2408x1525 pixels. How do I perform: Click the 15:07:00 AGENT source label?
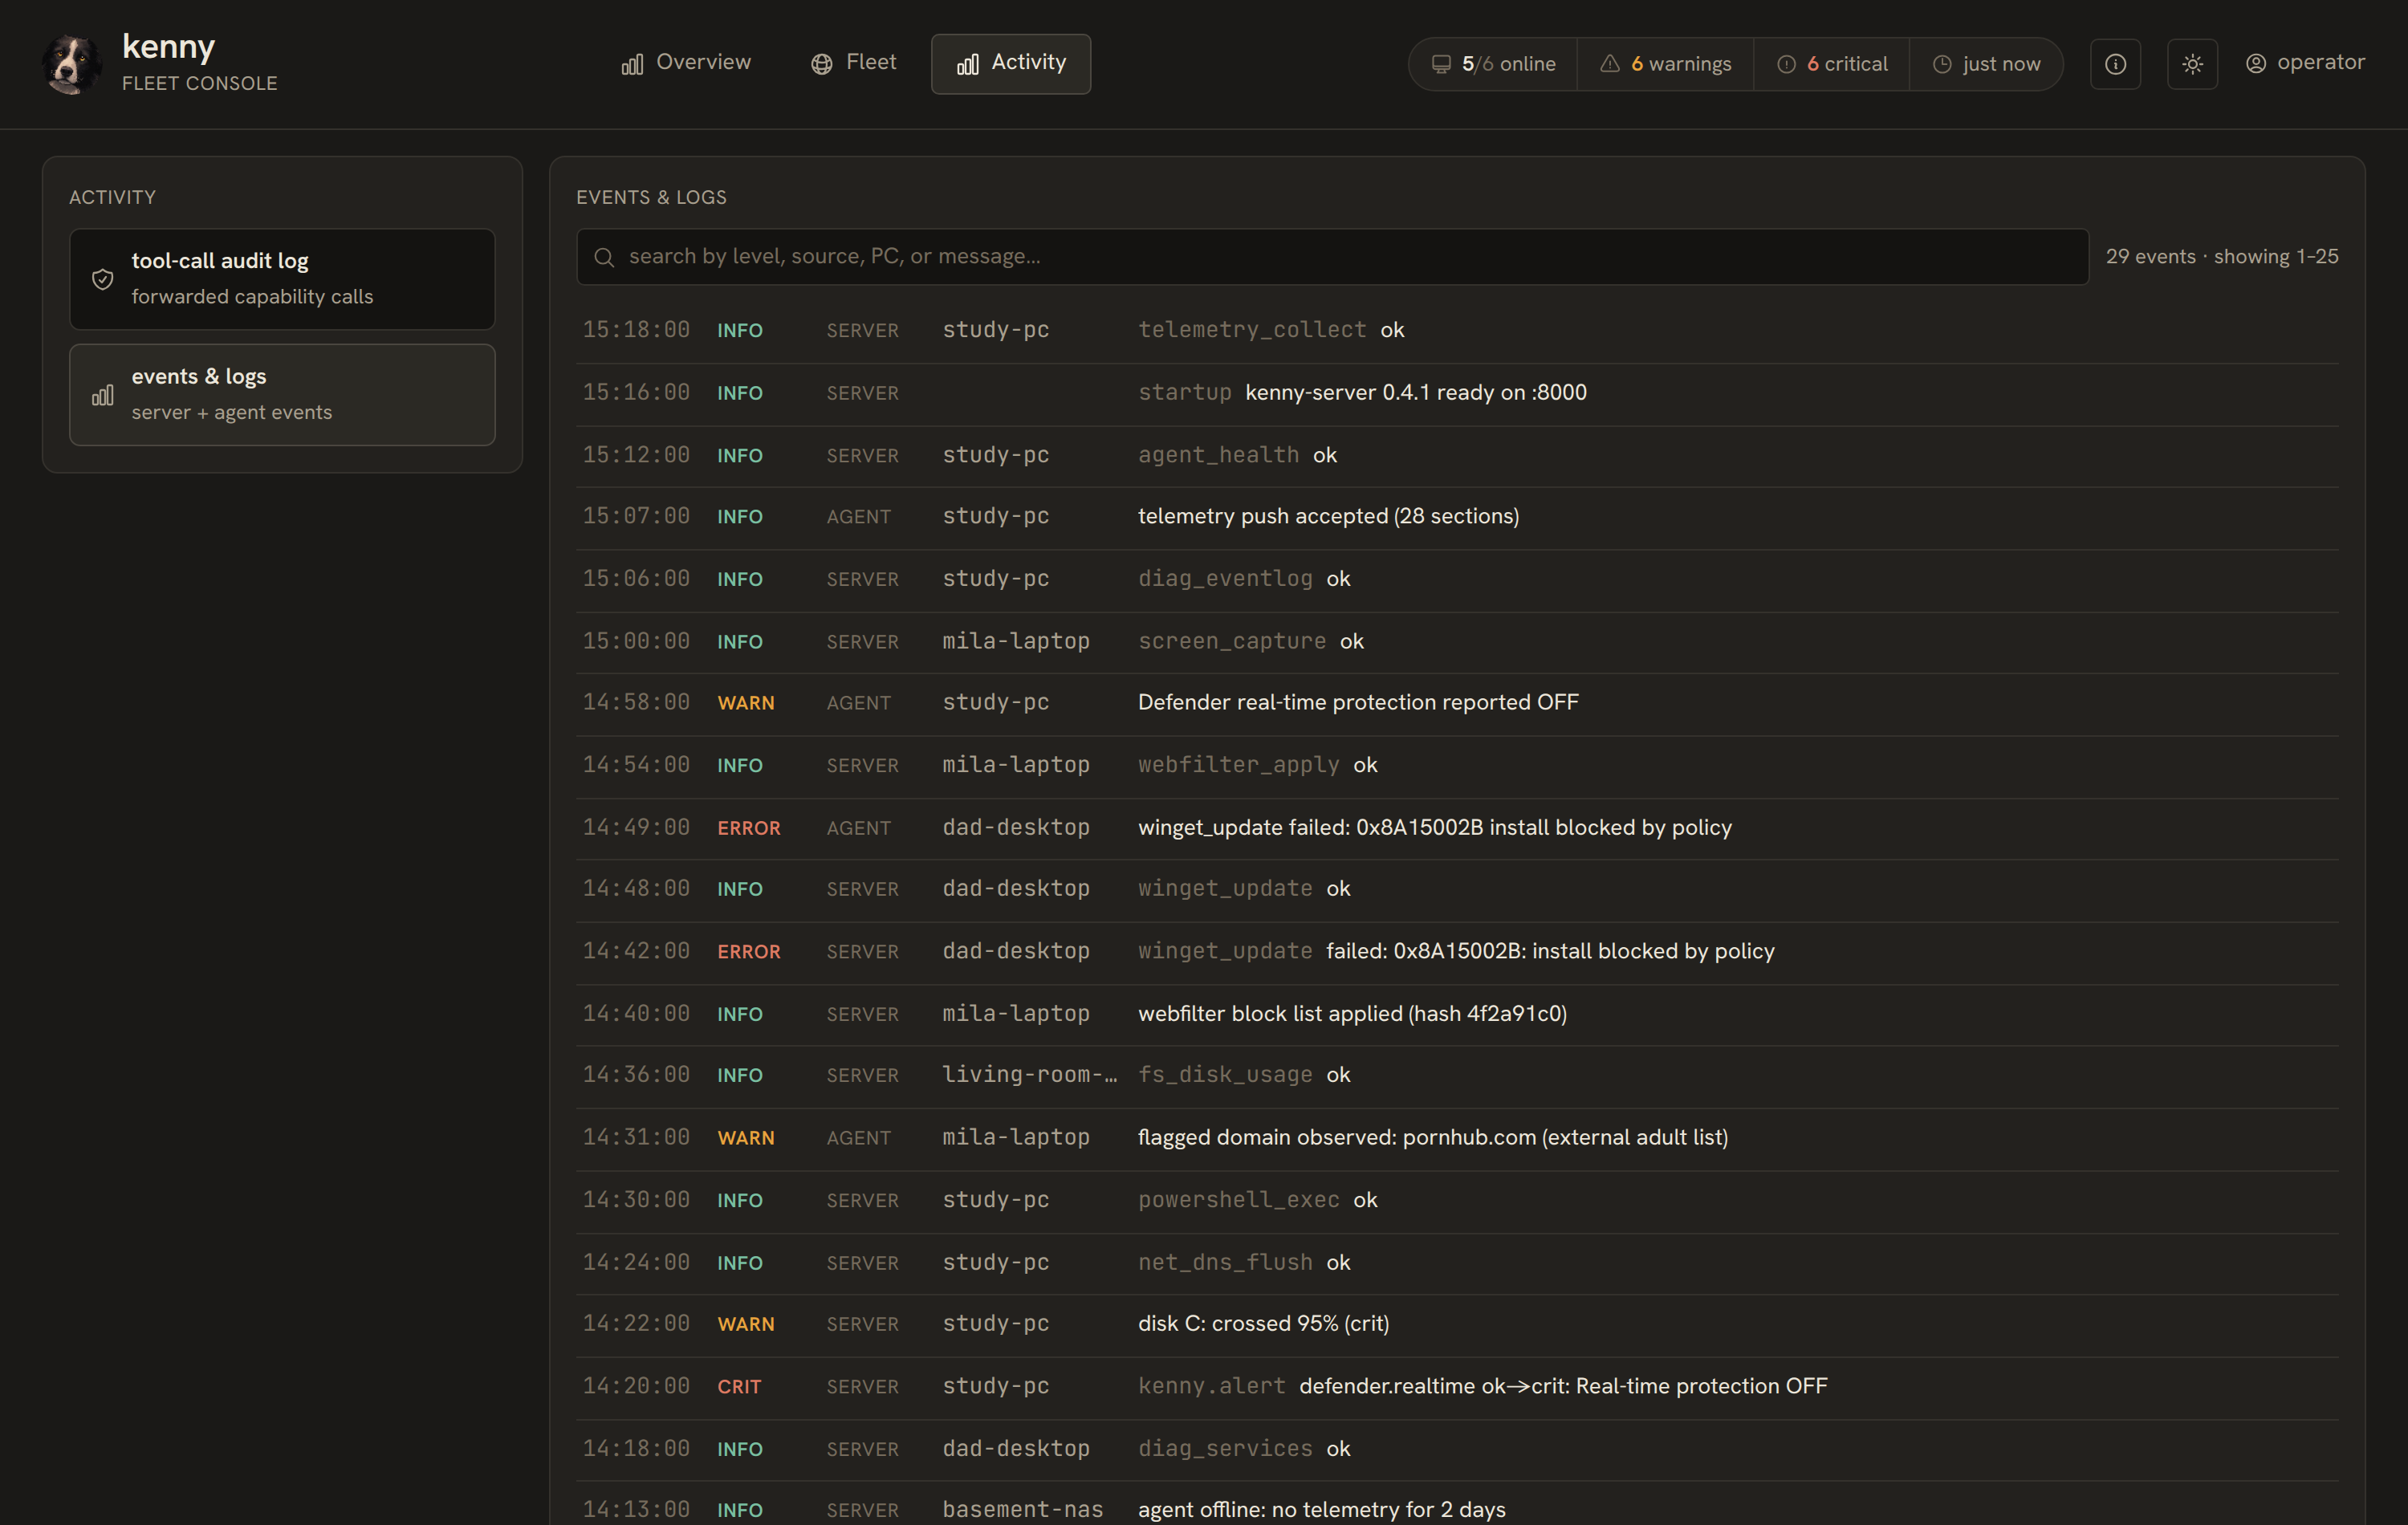(858, 517)
